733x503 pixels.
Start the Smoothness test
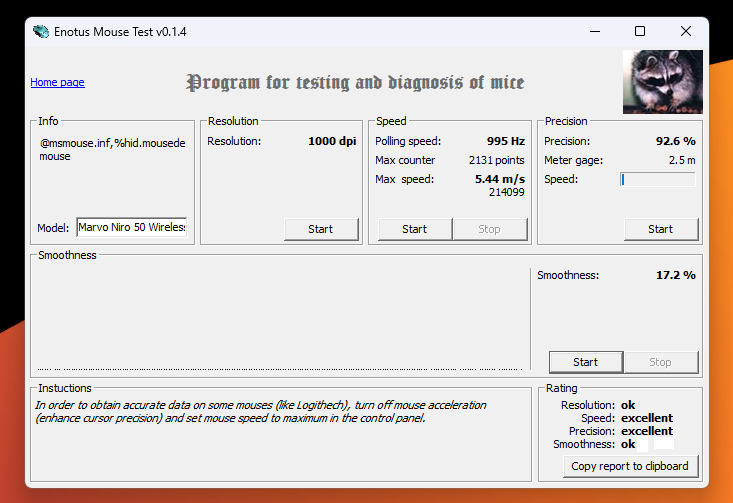pos(585,362)
